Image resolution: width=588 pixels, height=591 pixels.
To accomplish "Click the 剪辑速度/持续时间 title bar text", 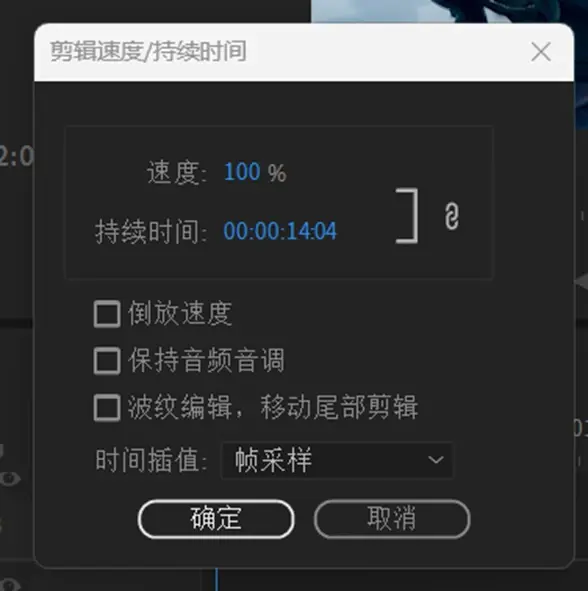I will click(149, 52).
